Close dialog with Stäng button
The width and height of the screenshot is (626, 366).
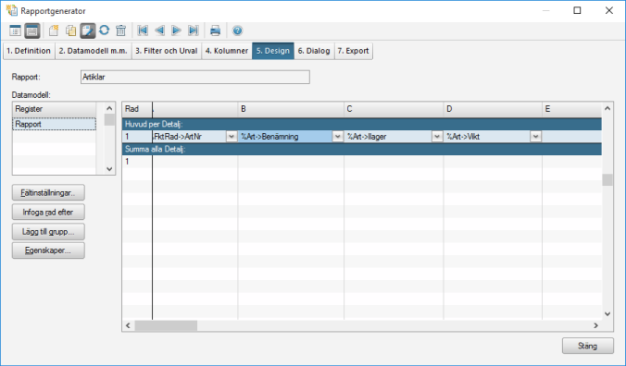coord(588,346)
